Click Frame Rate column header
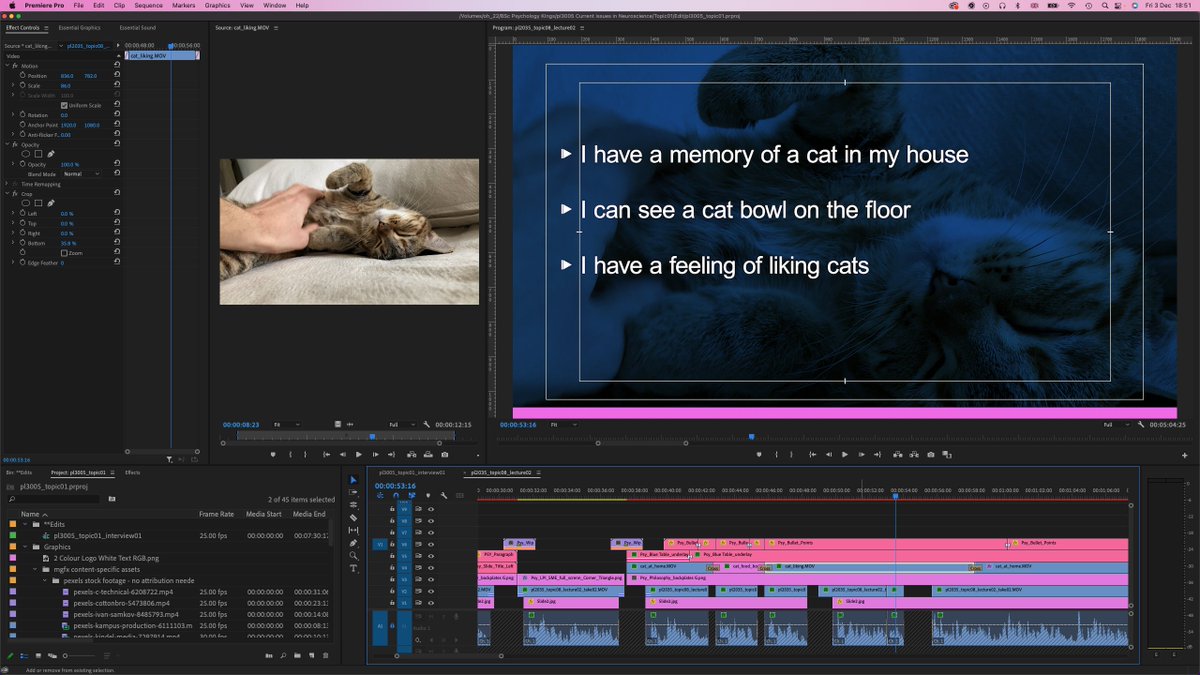The height and width of the screenshot is (675, 1200). 216,514
